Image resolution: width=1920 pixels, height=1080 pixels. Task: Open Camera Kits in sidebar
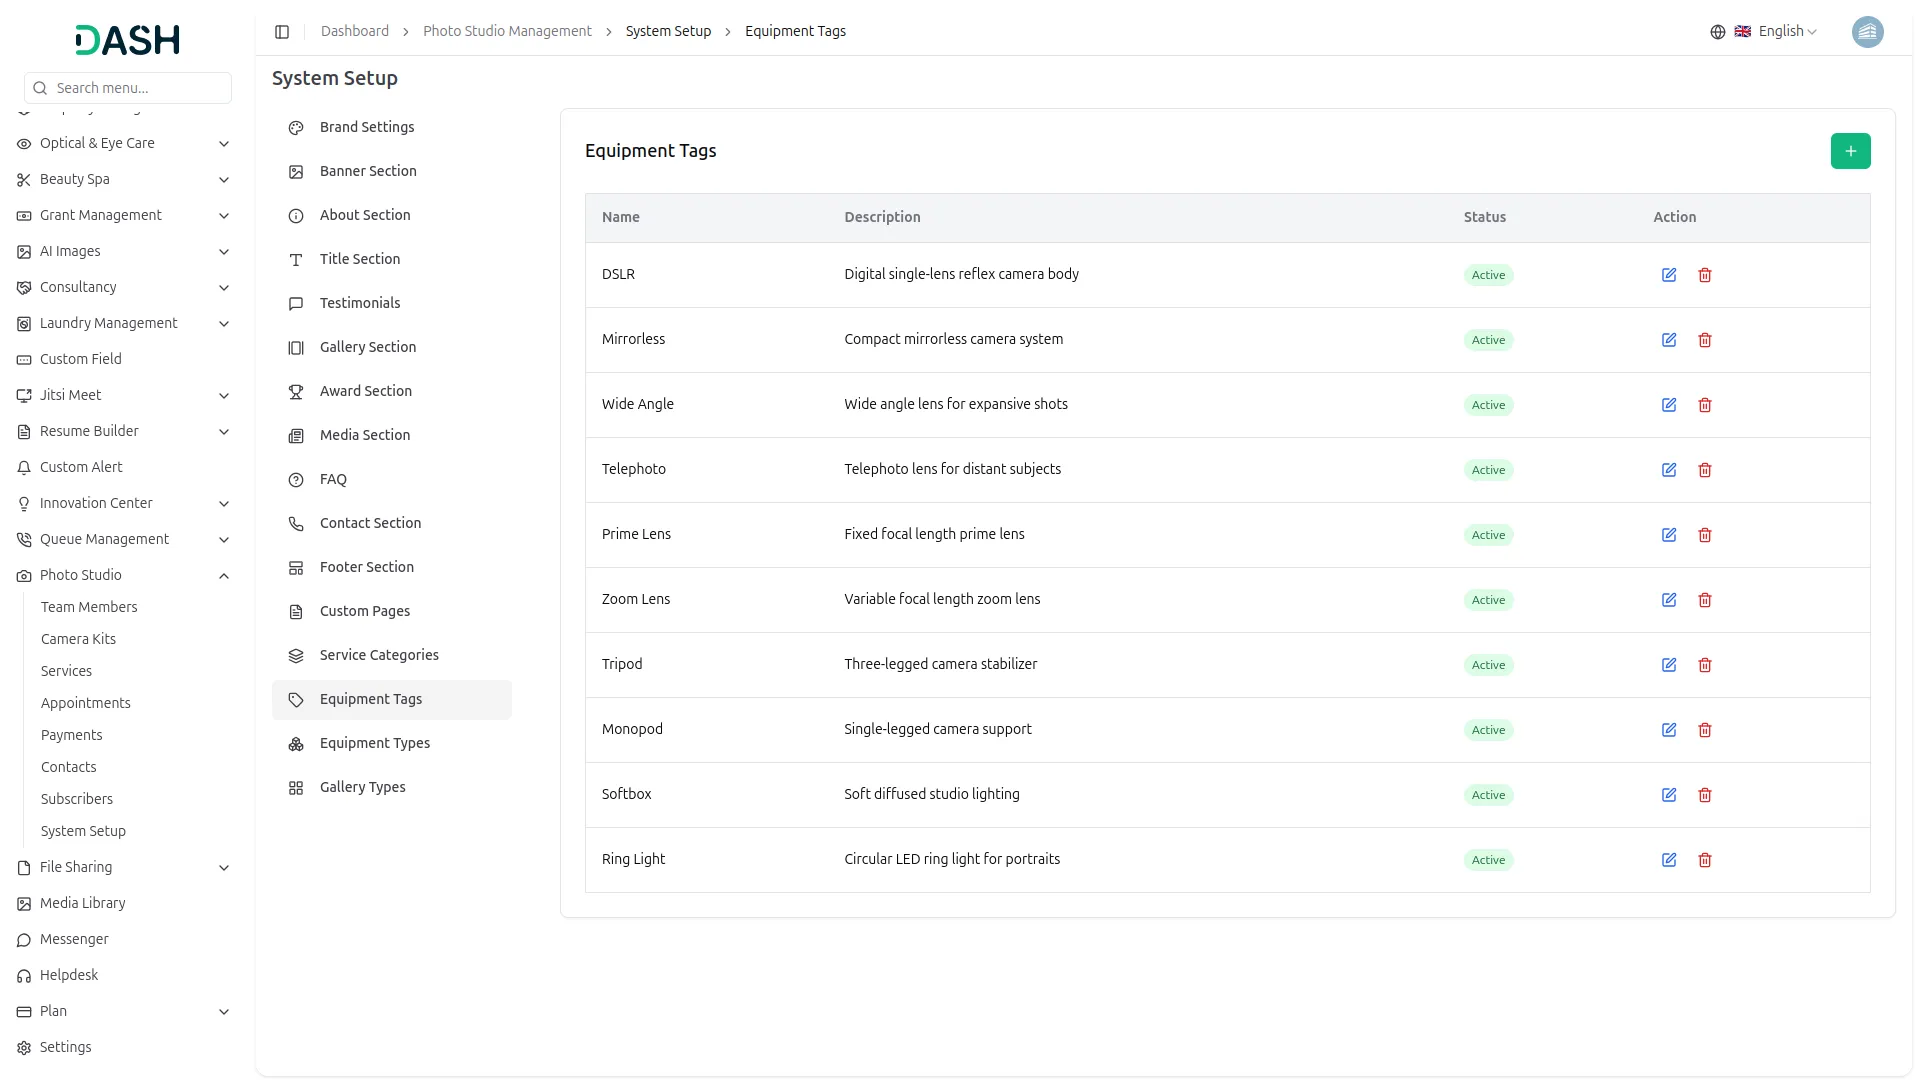(x=78, y=639)
